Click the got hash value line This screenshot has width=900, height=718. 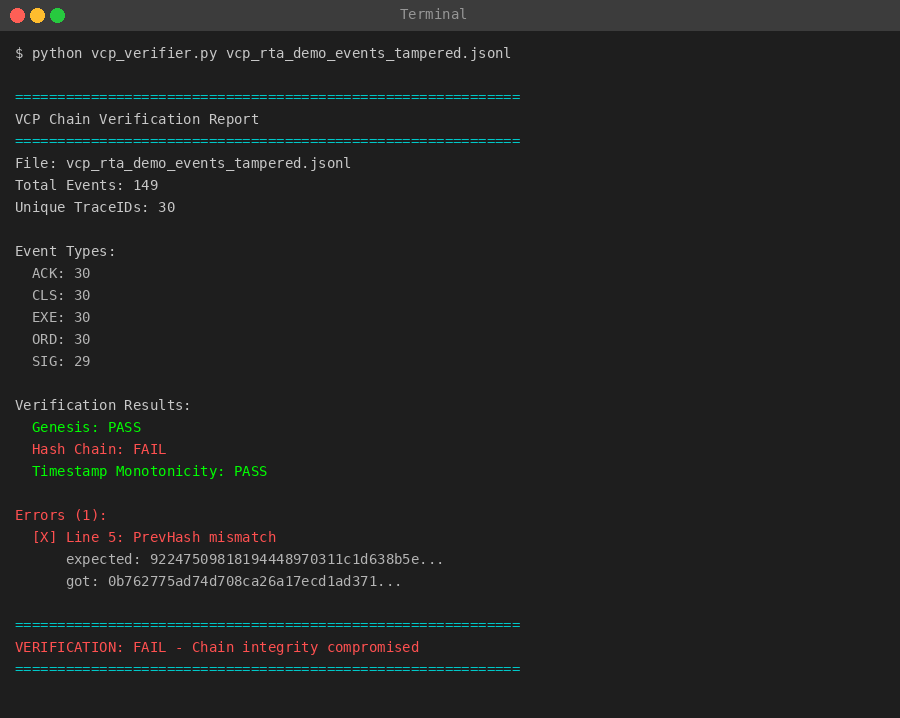pos(233,581)
